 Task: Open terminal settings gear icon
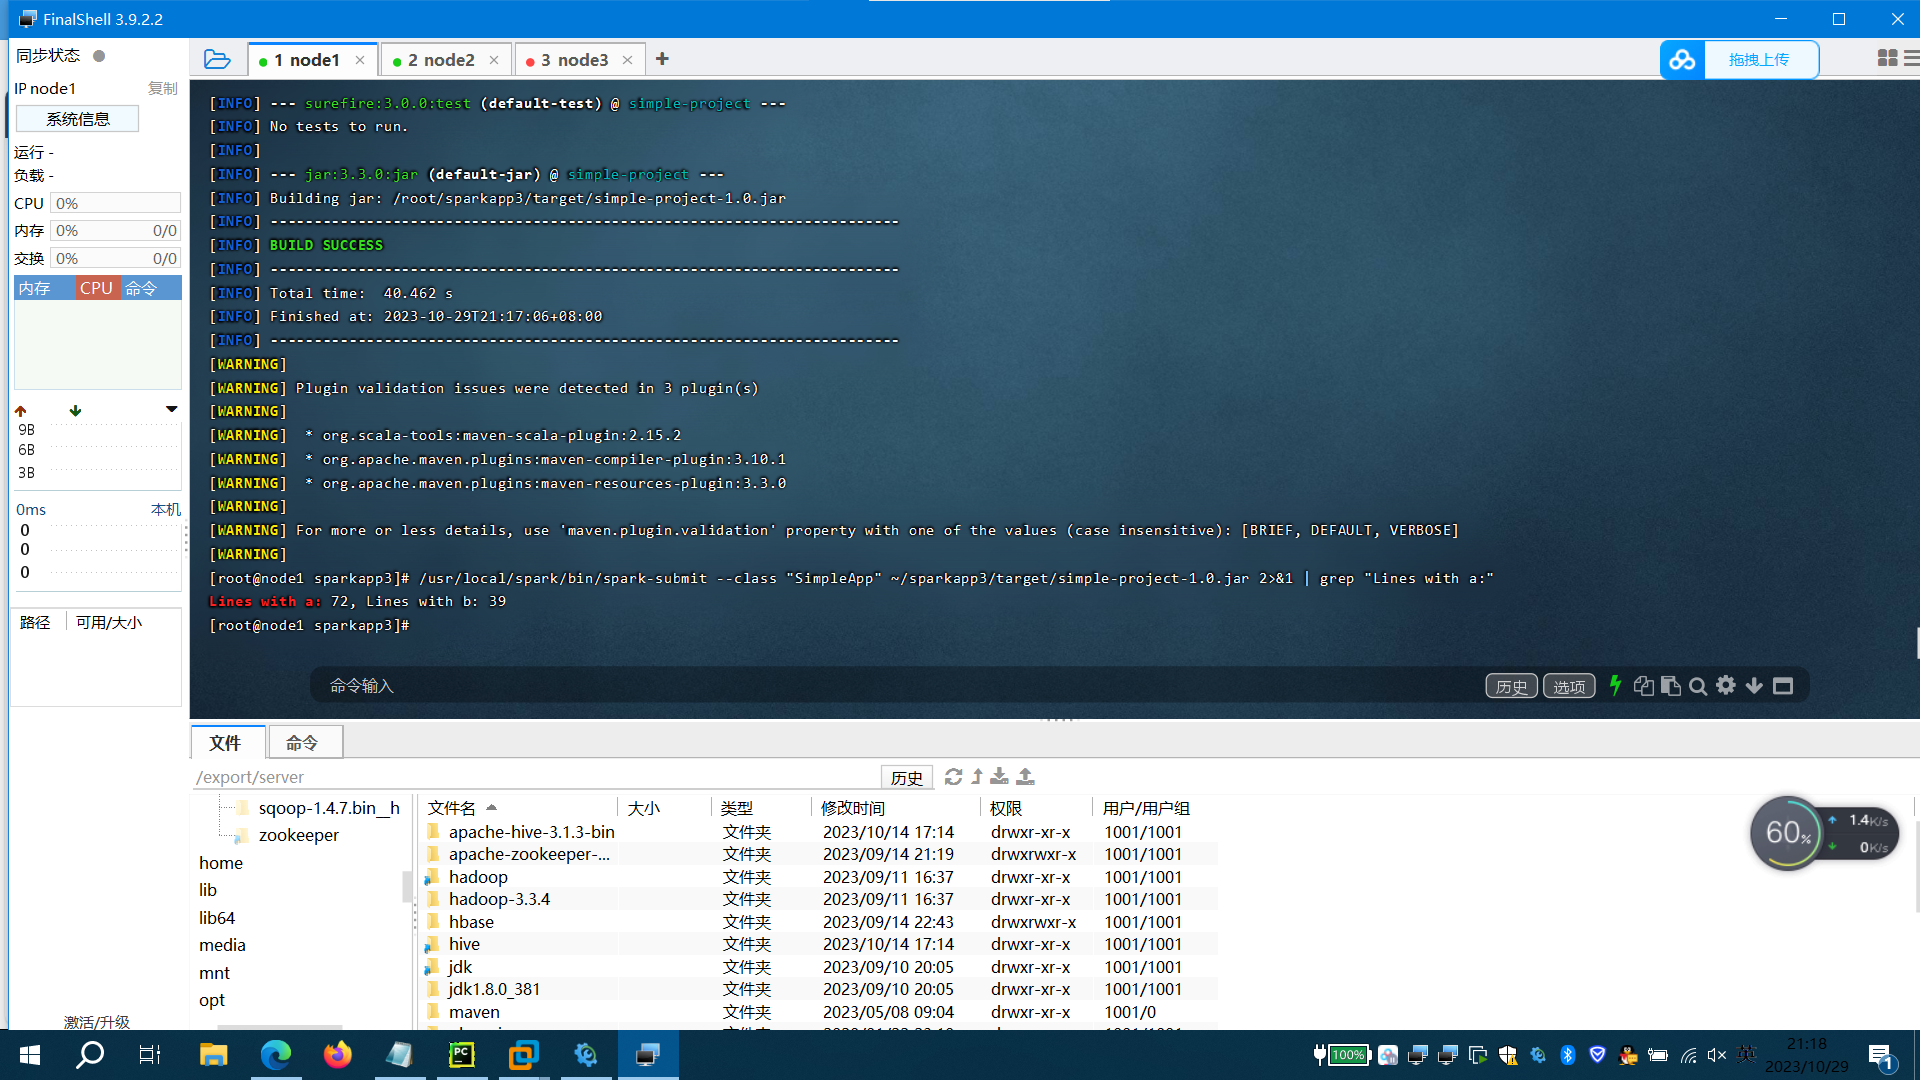point(1726,686)
